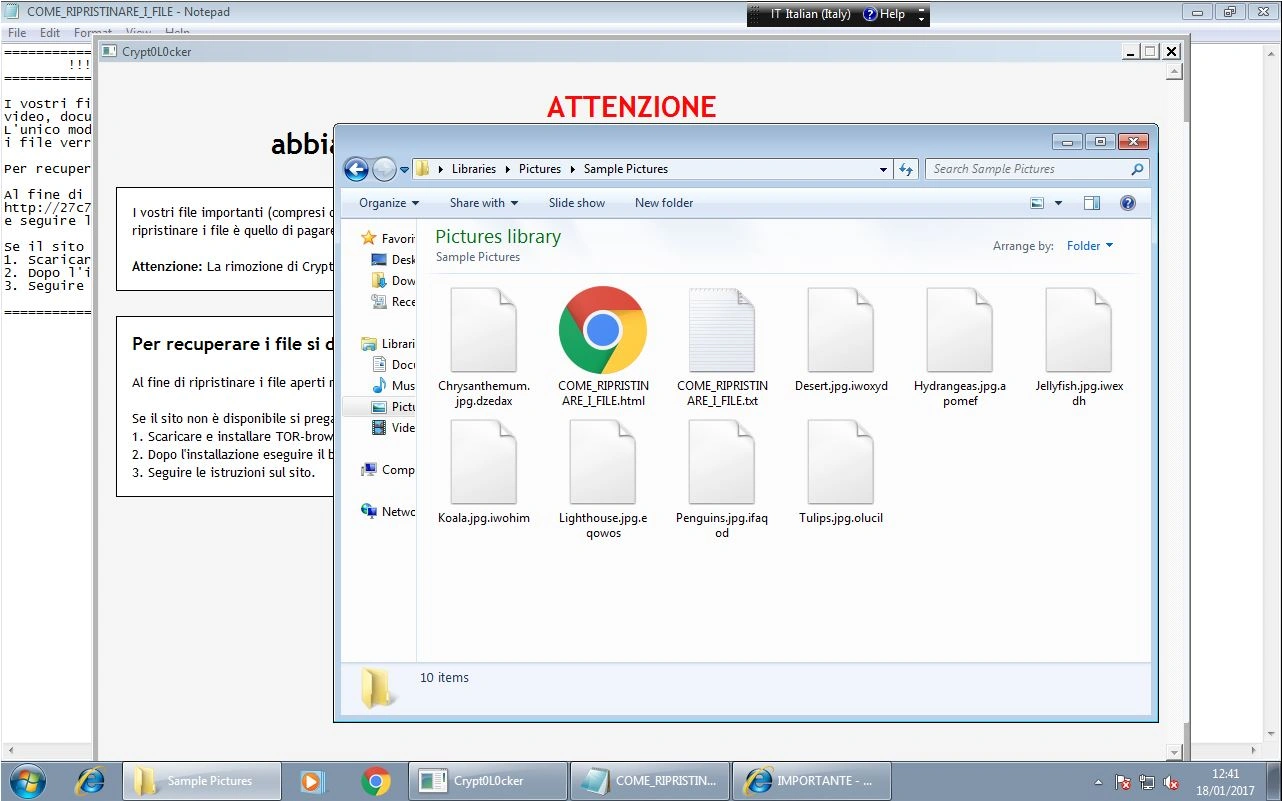Switch to COME_RIPRISTIN... Notepad taskbar button
Viewport: 1282px width, 801px height.
point(648,781)
